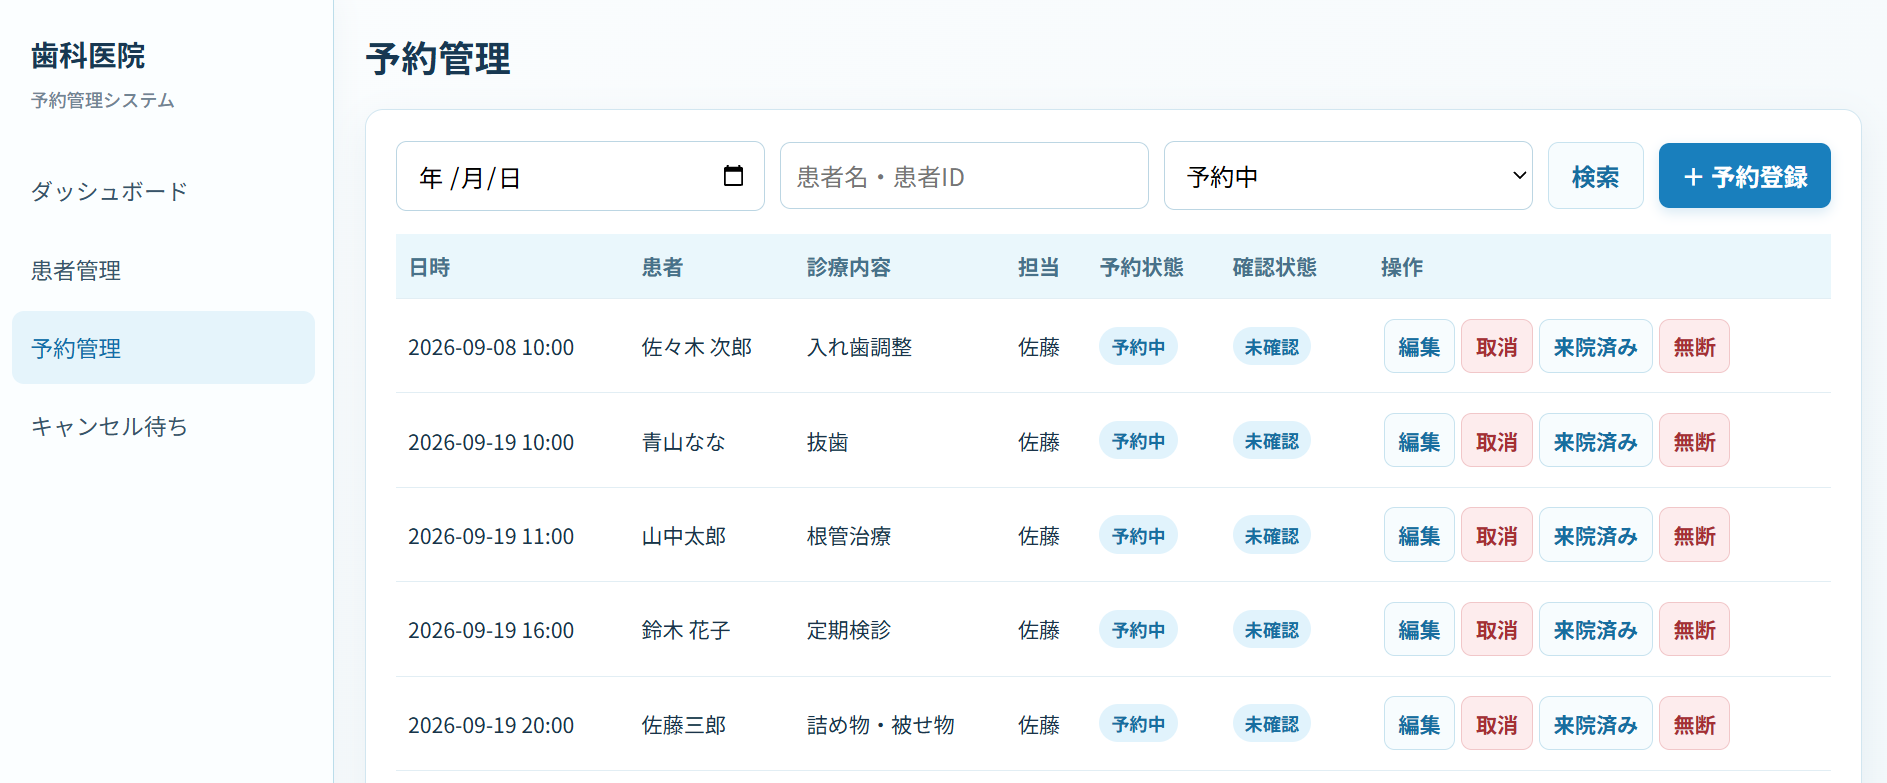Mark 佐々木 次郎 as 来院済み
The width and height of the screenshot is (1887, 783).
coord(1595,347)
